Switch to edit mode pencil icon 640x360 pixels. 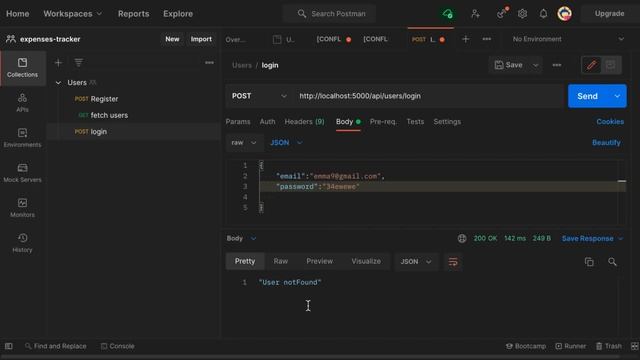pos(591,65)
